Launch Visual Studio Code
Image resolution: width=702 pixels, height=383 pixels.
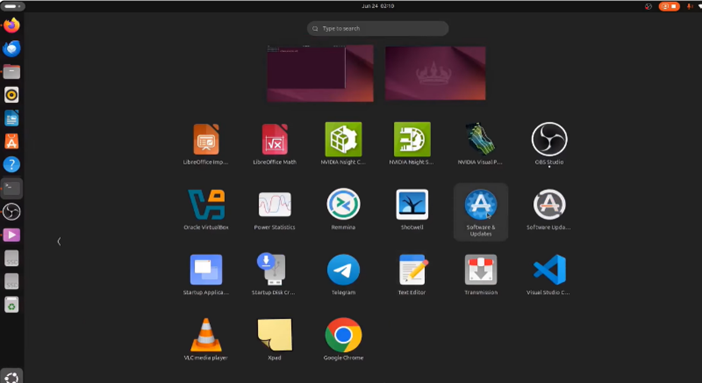549,275
